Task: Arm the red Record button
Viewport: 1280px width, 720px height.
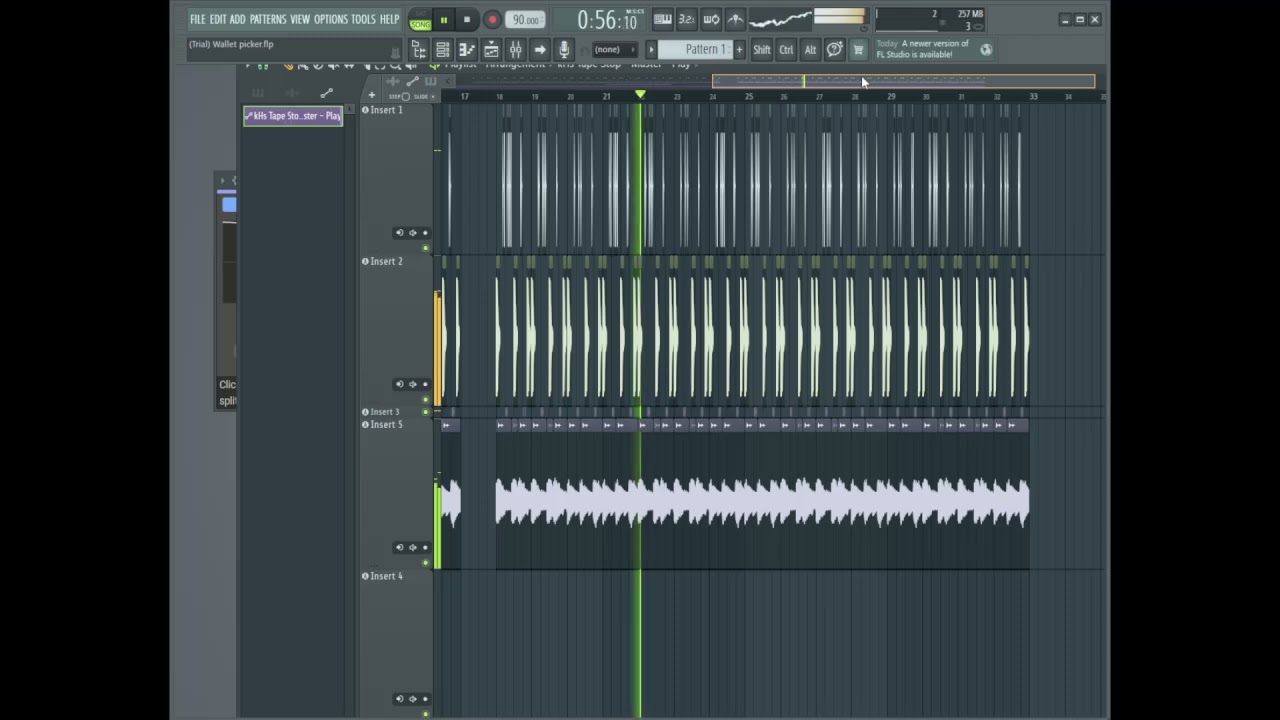Action: 492,20
